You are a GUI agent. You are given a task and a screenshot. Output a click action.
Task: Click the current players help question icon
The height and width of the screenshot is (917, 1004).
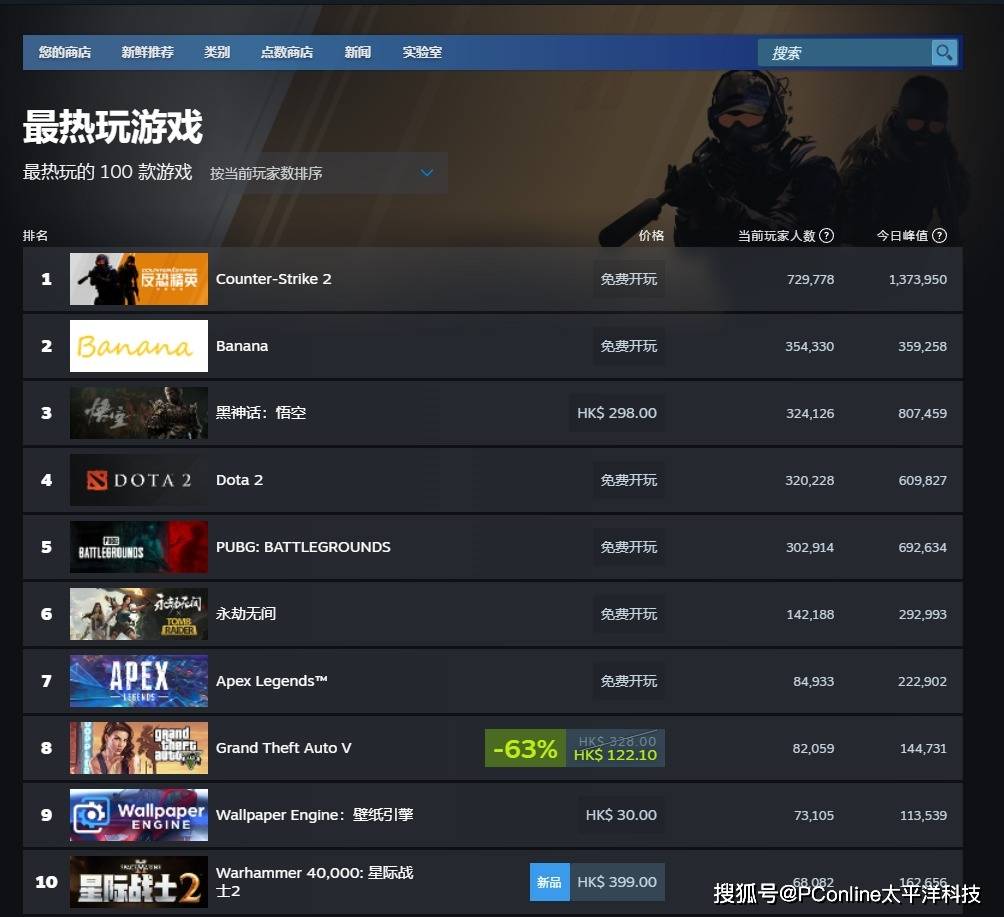[827, 236]
